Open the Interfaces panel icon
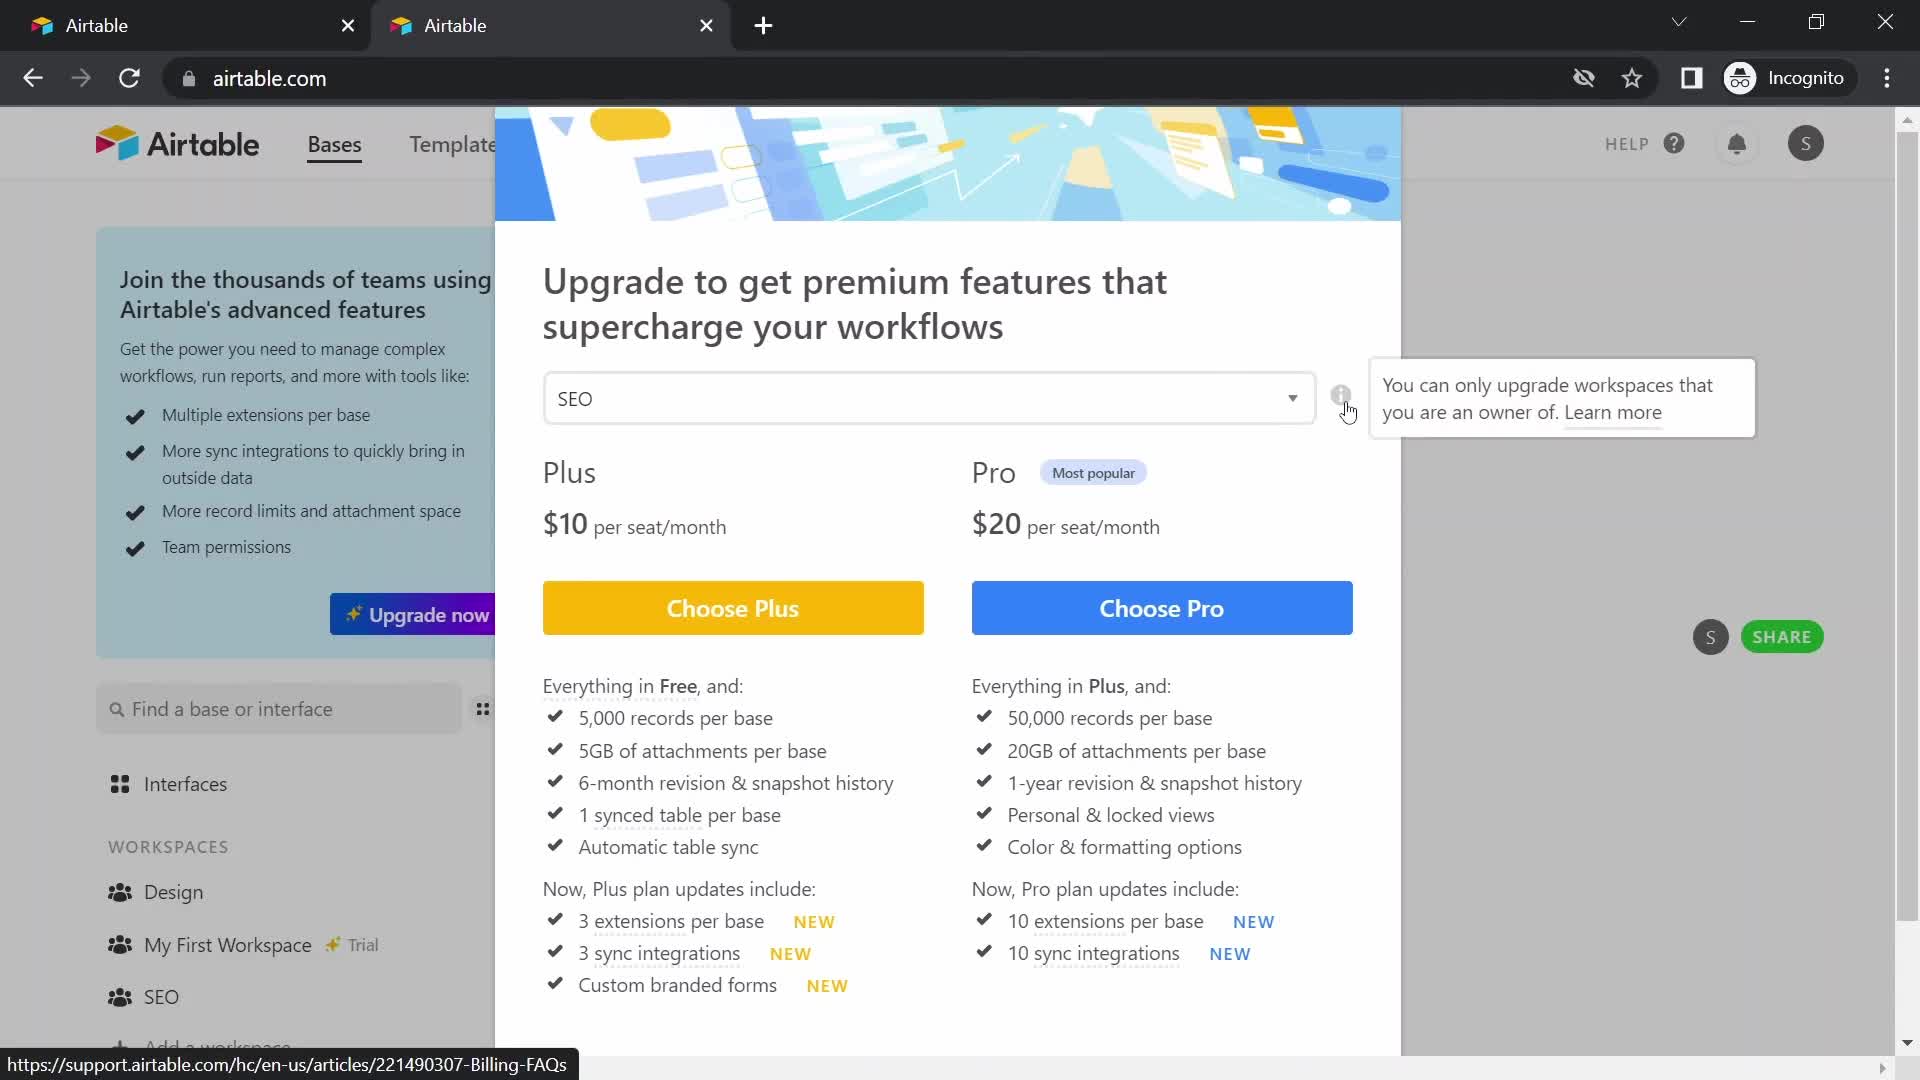This screenshot has width=1920, height=1080. pos(120,783)
